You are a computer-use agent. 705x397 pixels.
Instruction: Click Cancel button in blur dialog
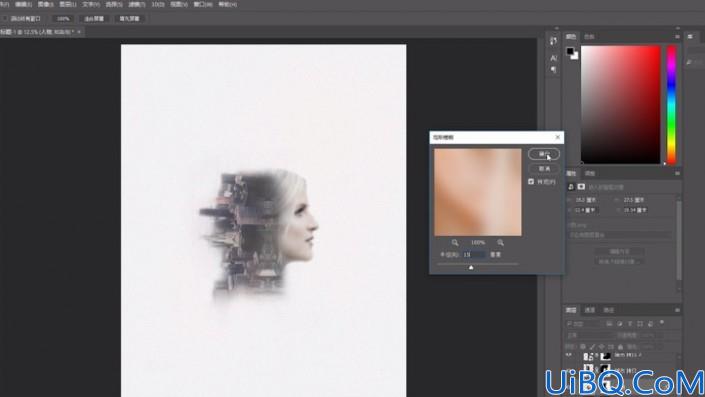click(x=544, y=169)
